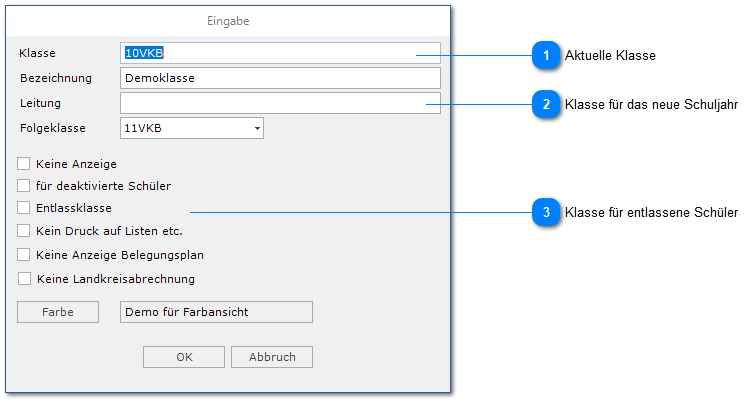
Task: Select the Klasse für das neue Schuljahr label
Action: tap(651, 104)
